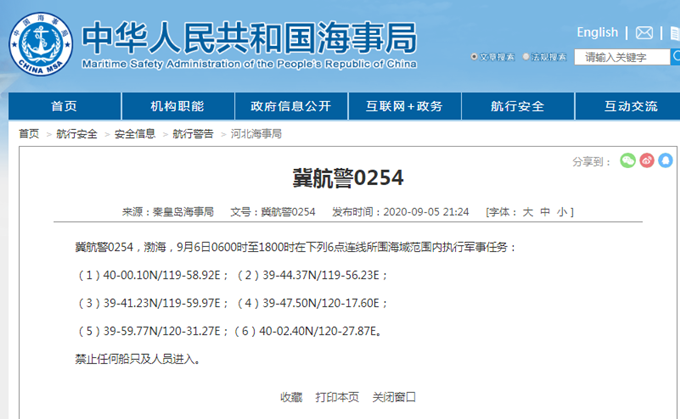This screenshot has height=419, width=680.
Task: Click the 打印本页 link
Action: (337, 397)
